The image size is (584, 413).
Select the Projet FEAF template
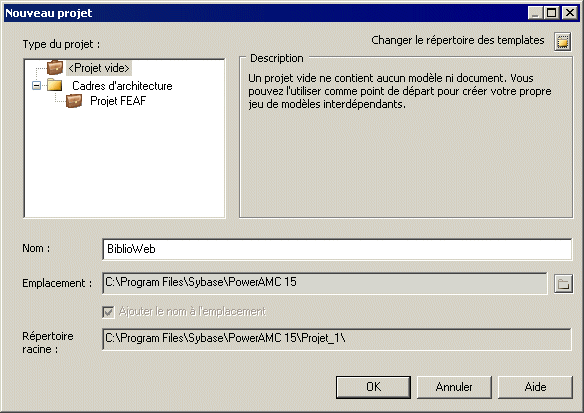point(118,101)
